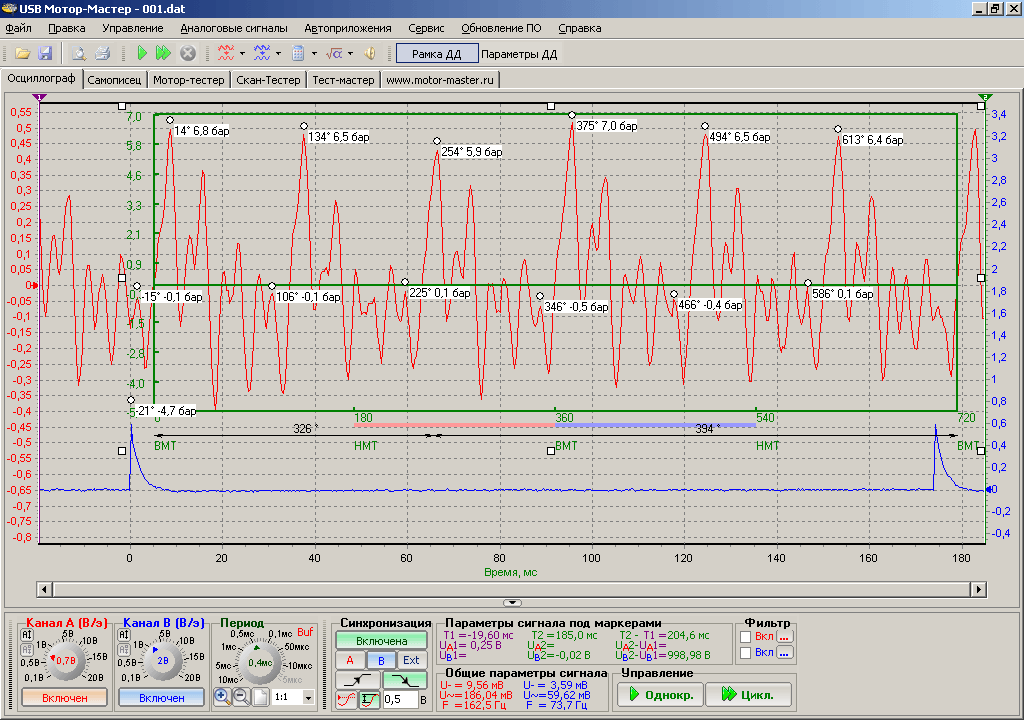Set sync source to Ext

coord(411,661)
